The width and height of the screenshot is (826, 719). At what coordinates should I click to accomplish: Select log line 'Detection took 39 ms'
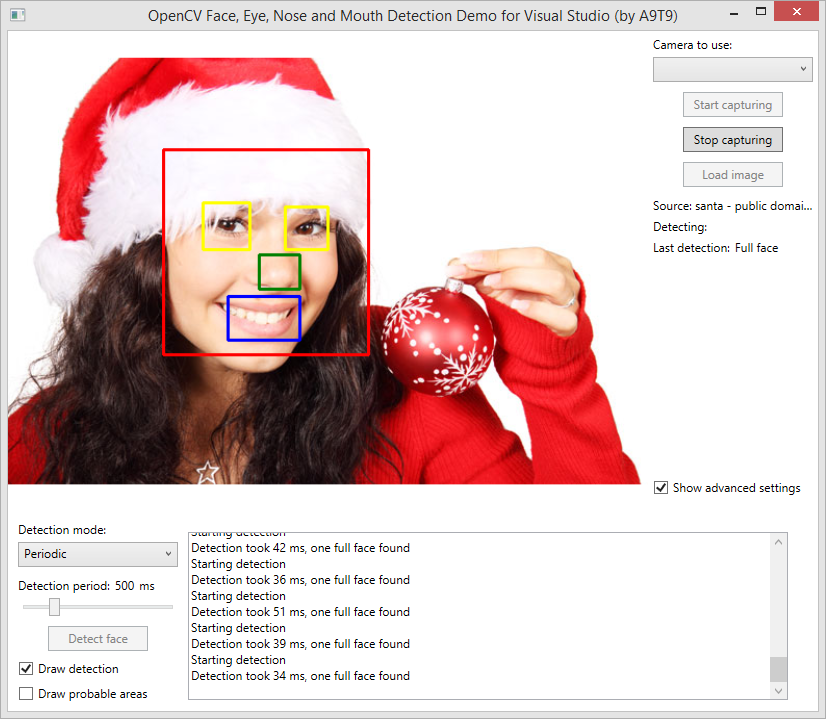point(300,644)
